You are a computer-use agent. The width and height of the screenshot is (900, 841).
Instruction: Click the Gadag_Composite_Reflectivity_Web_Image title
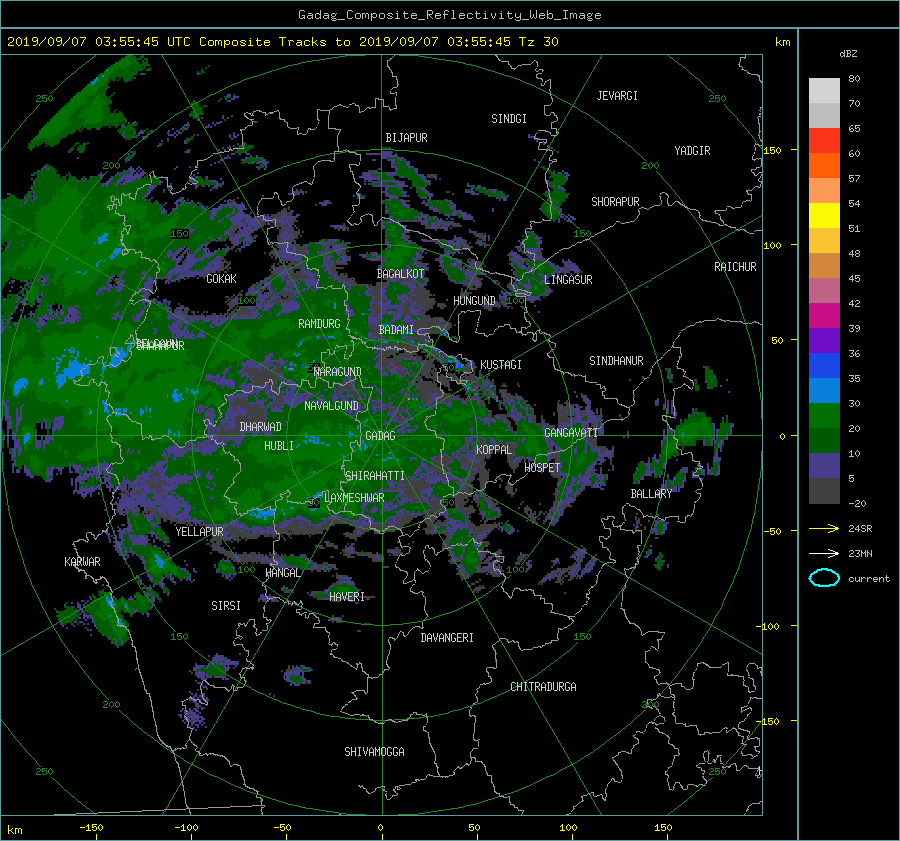pyautogui.click(x=449, y=15)
